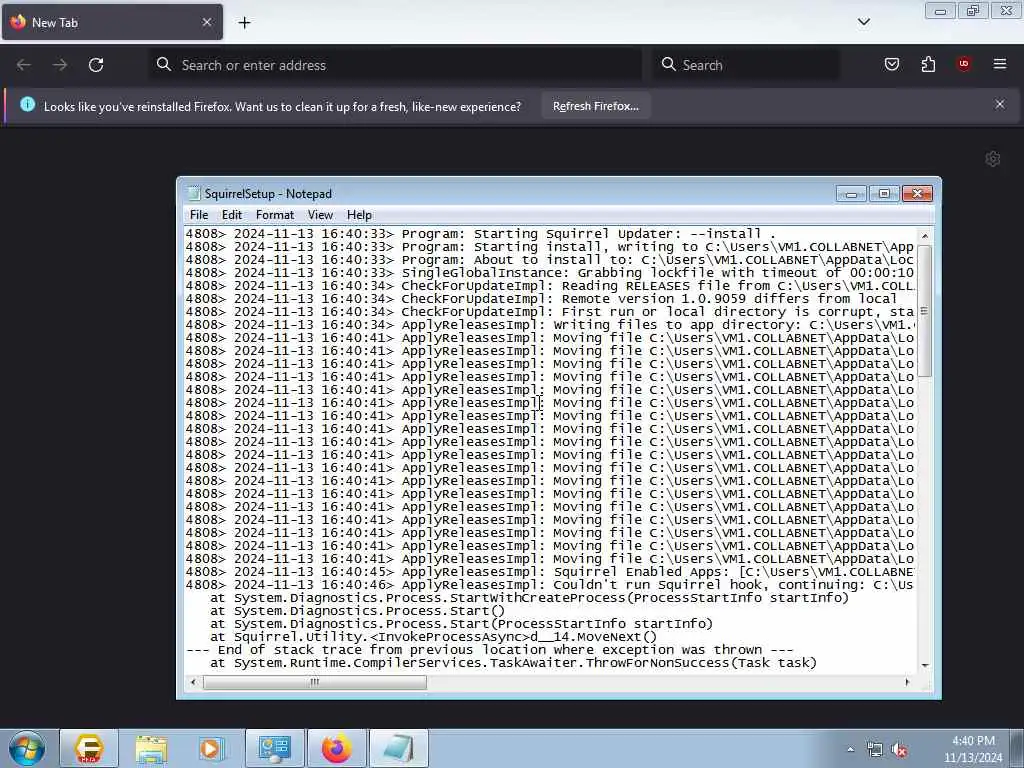Open the Firefox taskbar icon
This screenshot has width=1024, height=768.
[336, 748]
